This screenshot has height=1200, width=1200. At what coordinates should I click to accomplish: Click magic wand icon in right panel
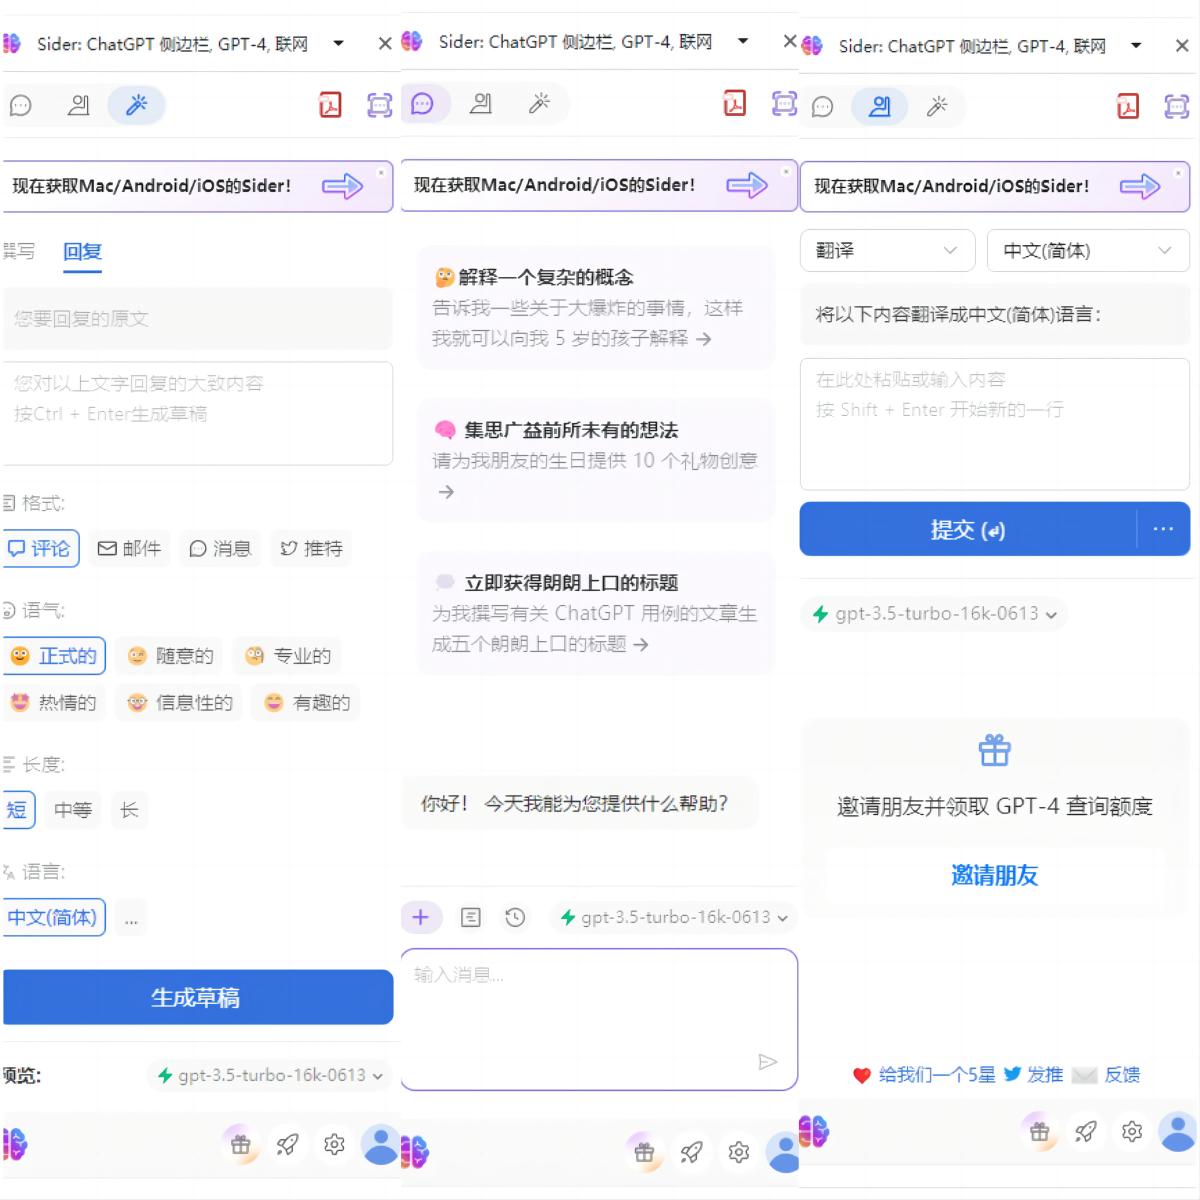[x=937, y=107]
